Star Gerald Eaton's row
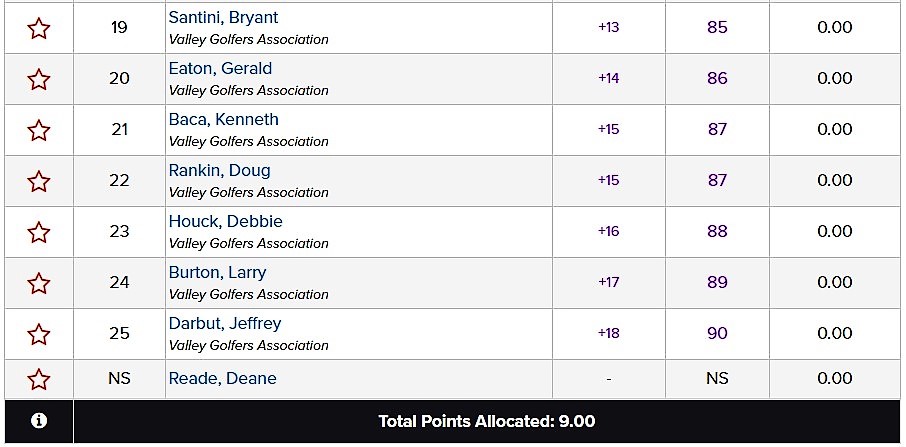Screen dimensions: 906x447 (x=39, y=79)
